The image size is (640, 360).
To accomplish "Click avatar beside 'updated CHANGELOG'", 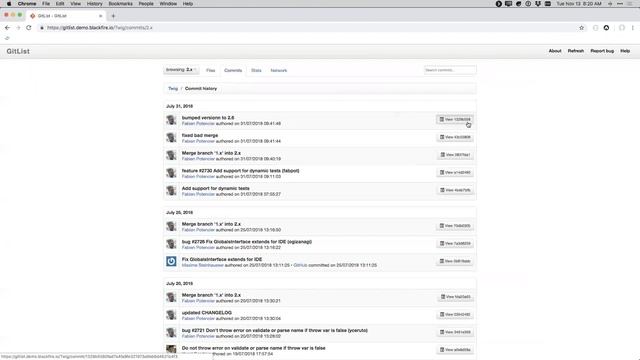I will click(x=171, y=315).
